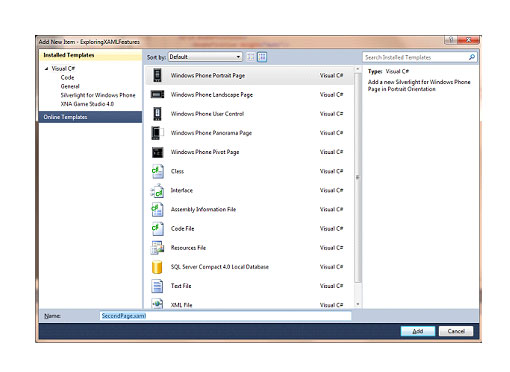
Task: Select the General category
Action: click(x=70, y=86)
